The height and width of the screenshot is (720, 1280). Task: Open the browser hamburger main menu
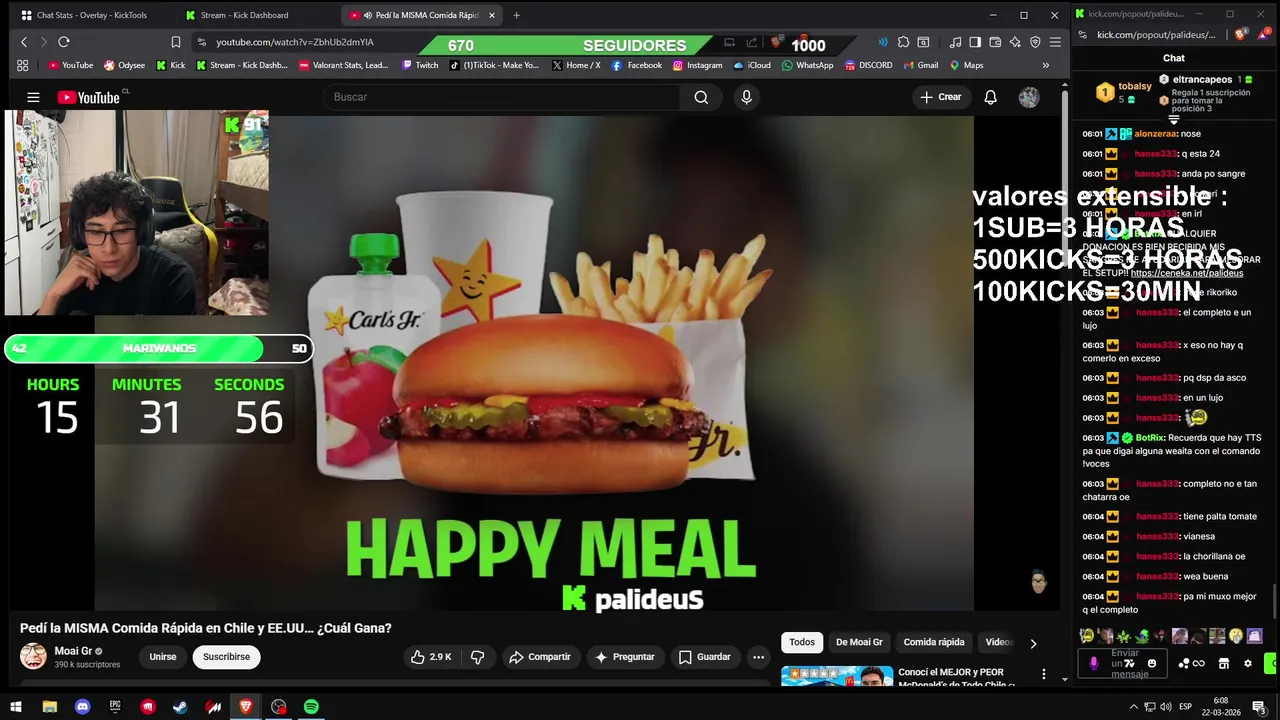[1055, 42]
